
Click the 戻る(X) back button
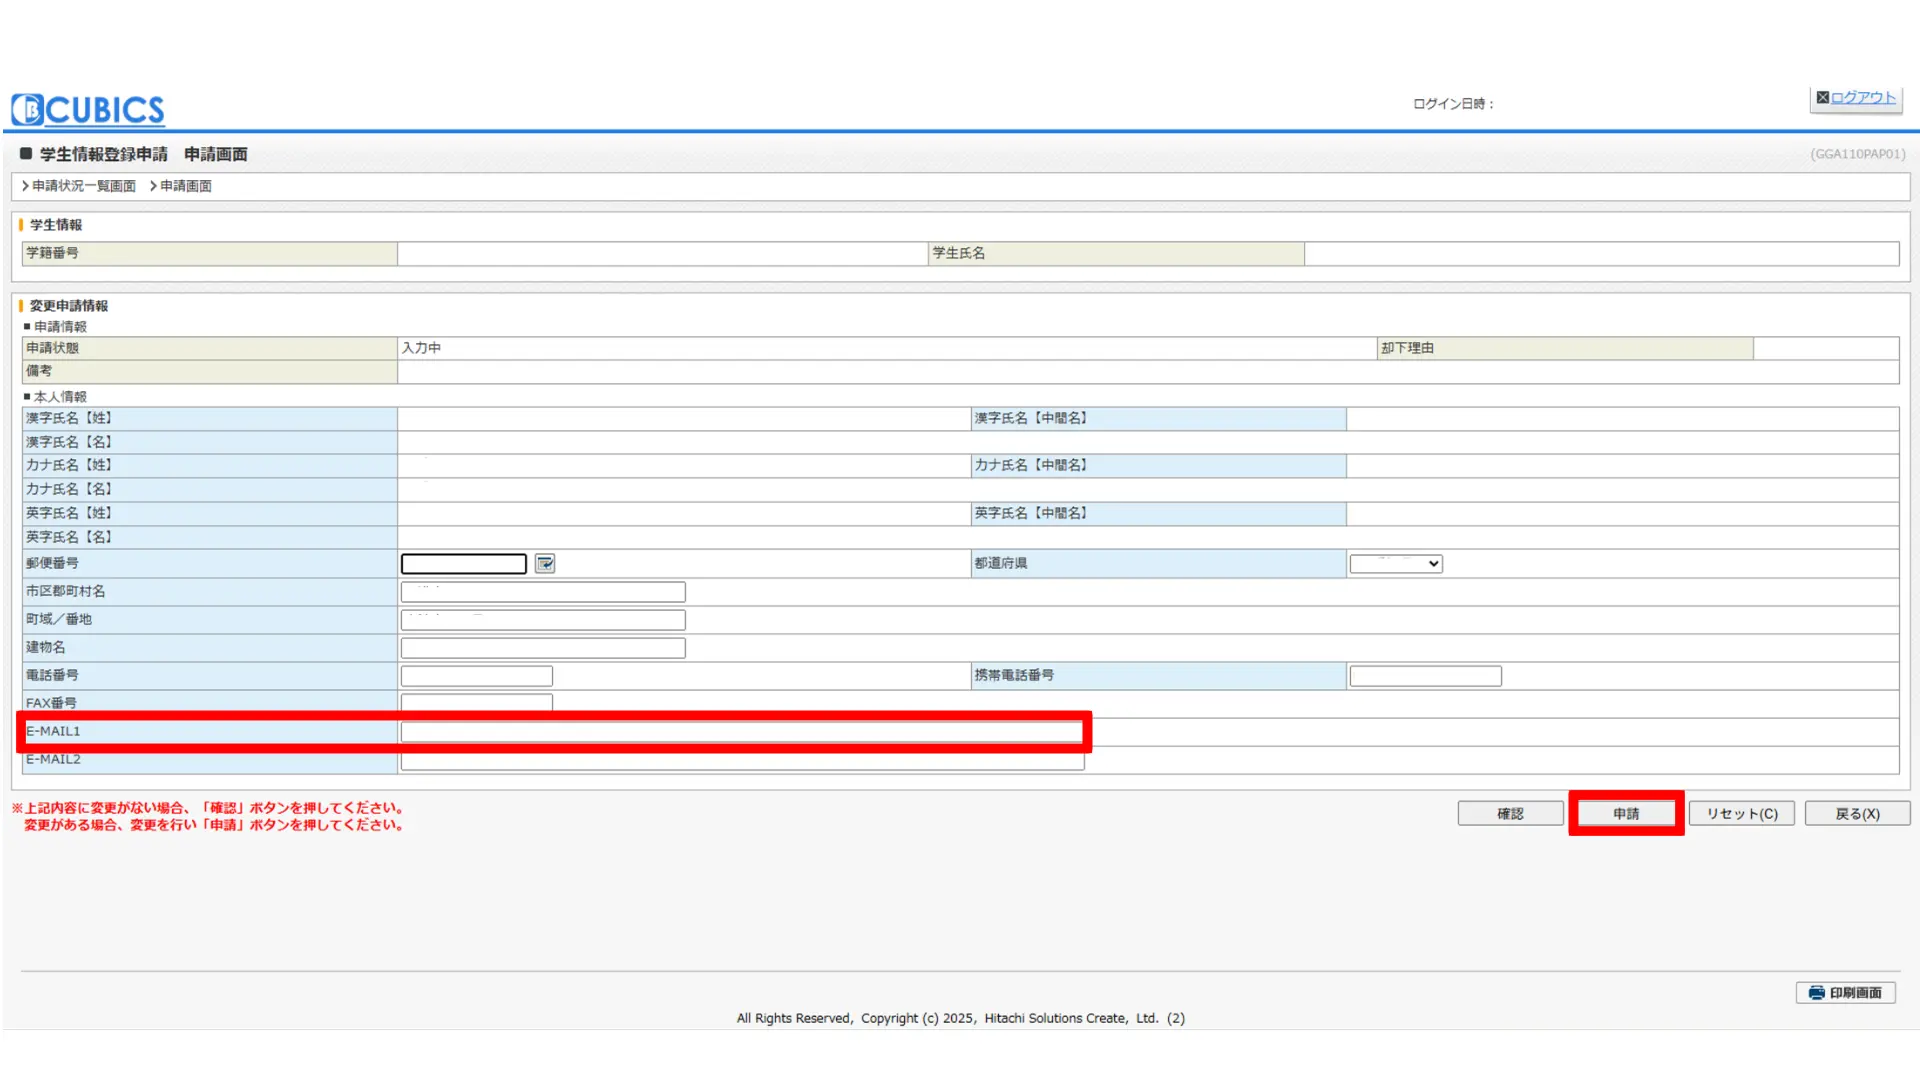coord(1857,814)
